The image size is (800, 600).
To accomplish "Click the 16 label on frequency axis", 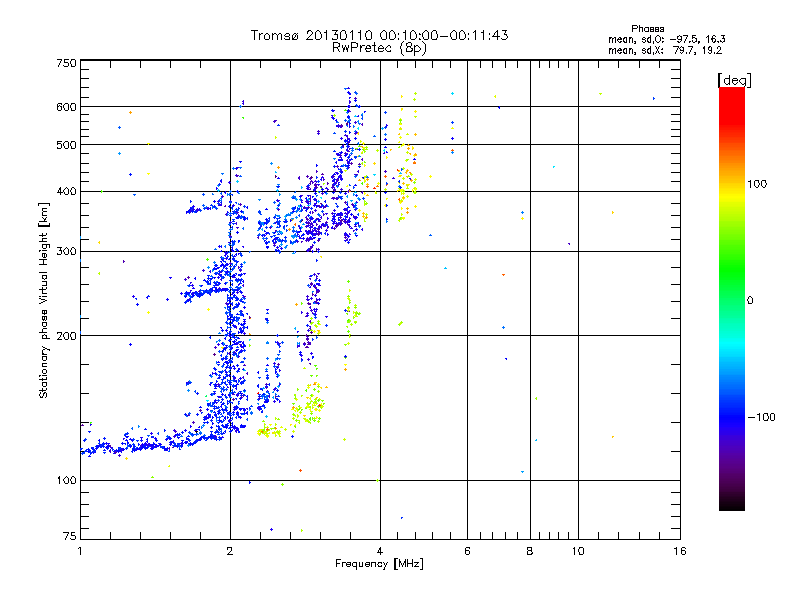I will pyautogui.click(x=680, y=551).
